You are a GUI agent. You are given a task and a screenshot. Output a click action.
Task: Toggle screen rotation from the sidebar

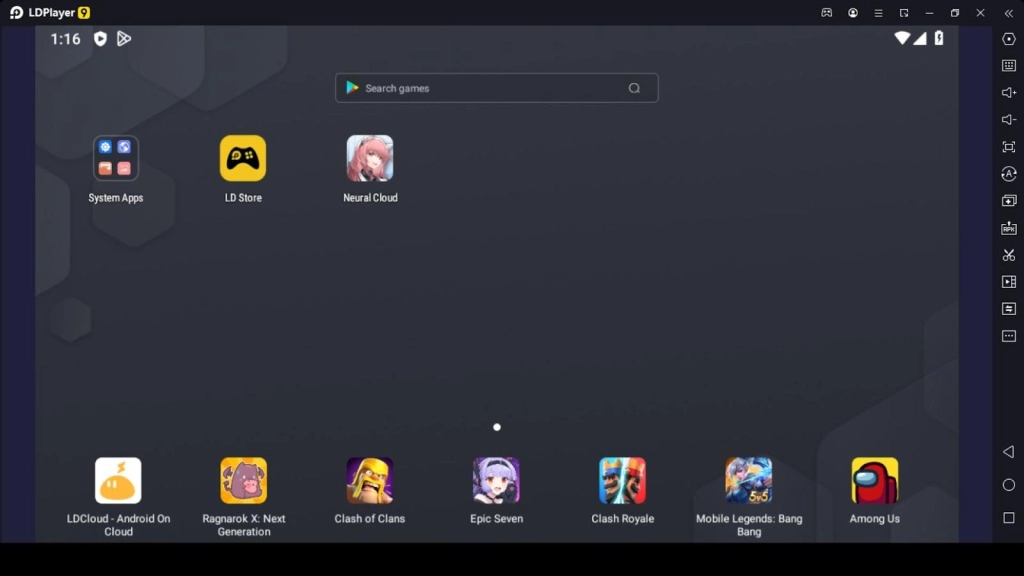pyautogui.click(x=1009, y=173)
